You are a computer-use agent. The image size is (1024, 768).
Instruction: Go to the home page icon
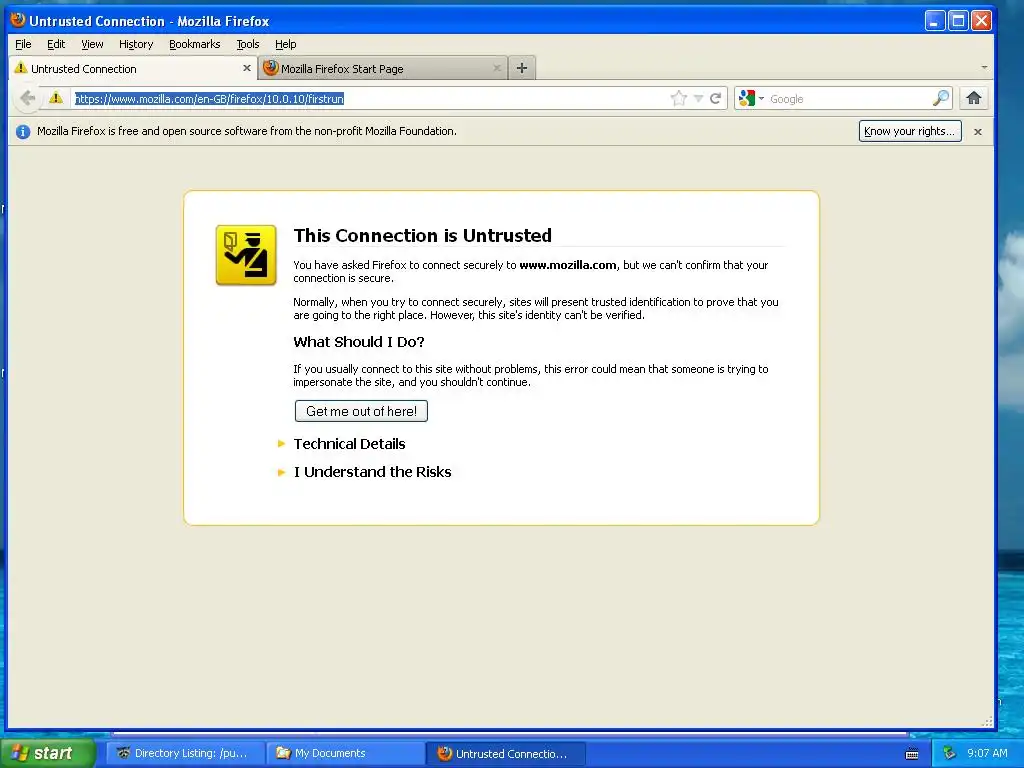click(974, 99)
